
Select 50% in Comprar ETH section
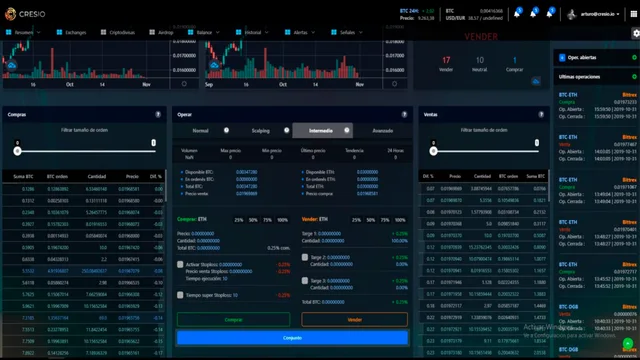[253, 220]
